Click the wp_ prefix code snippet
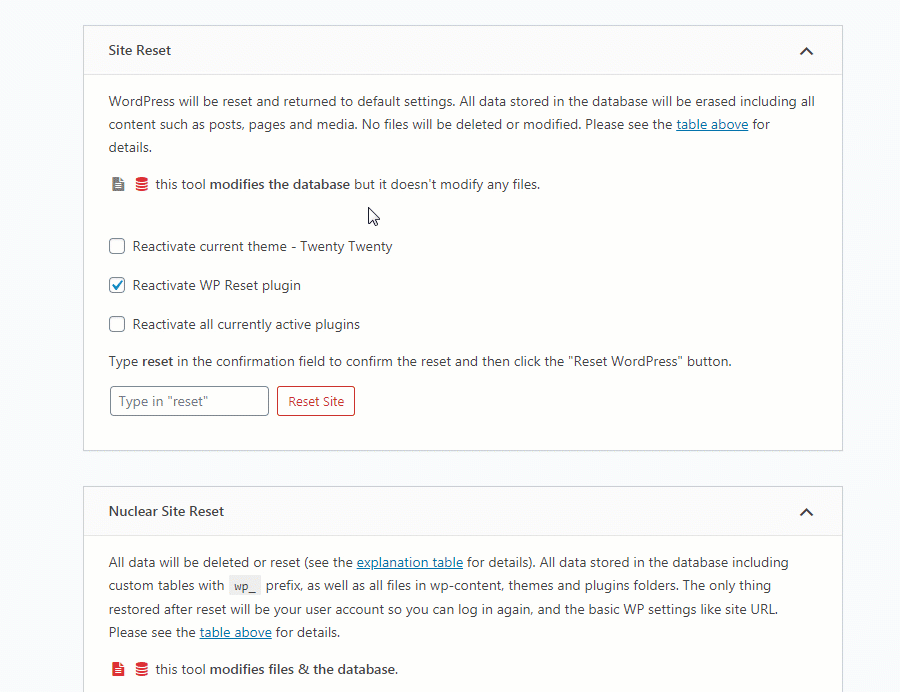This screenshot has height=692, width=900. pyautogui.click(x=245, y=586)
